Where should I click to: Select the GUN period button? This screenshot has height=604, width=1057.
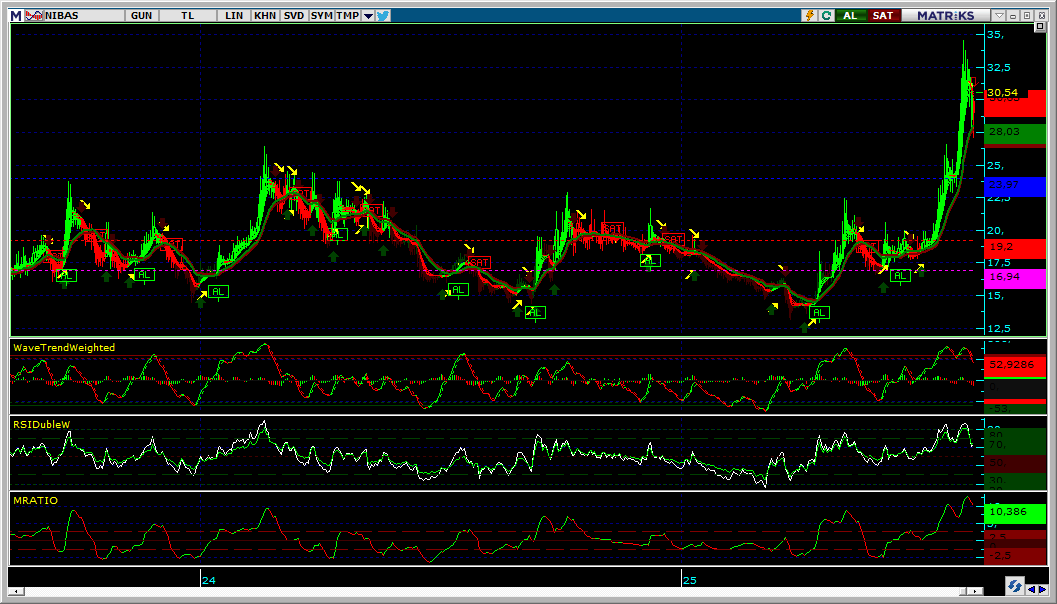tap(142, 16)
